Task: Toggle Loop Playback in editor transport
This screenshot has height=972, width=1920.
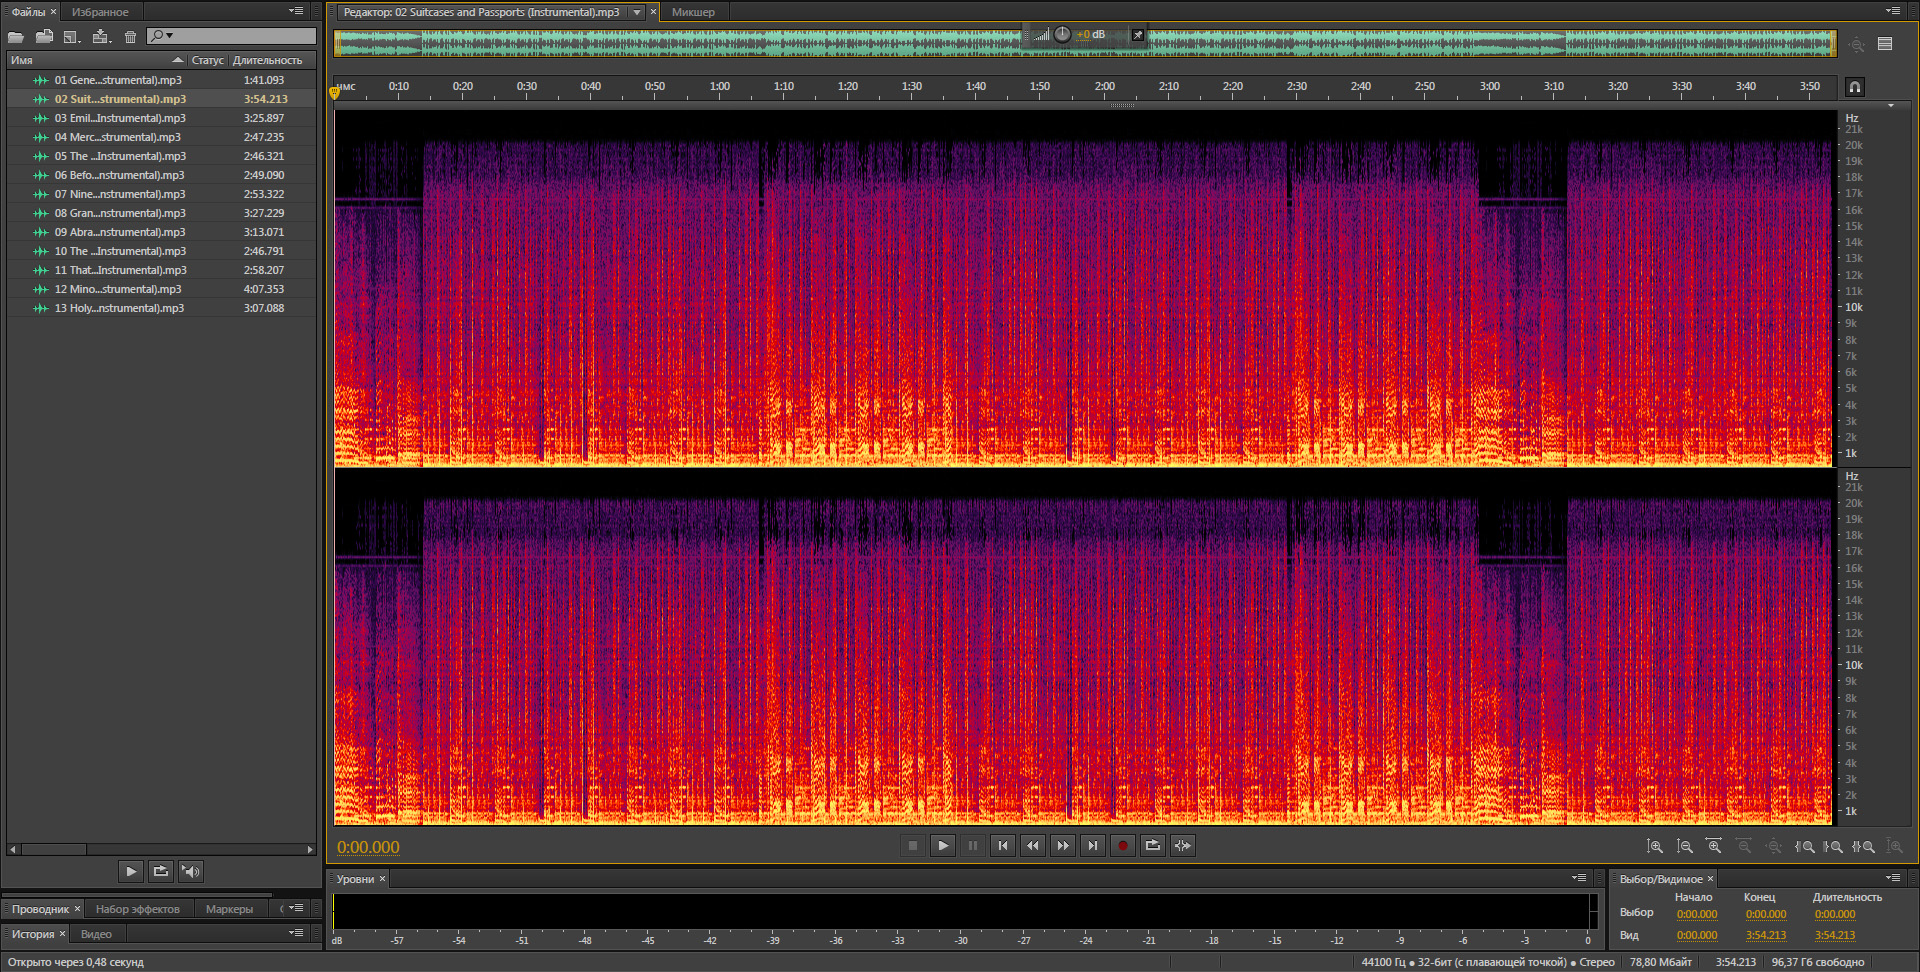Action: click(x=1153, y=846)
